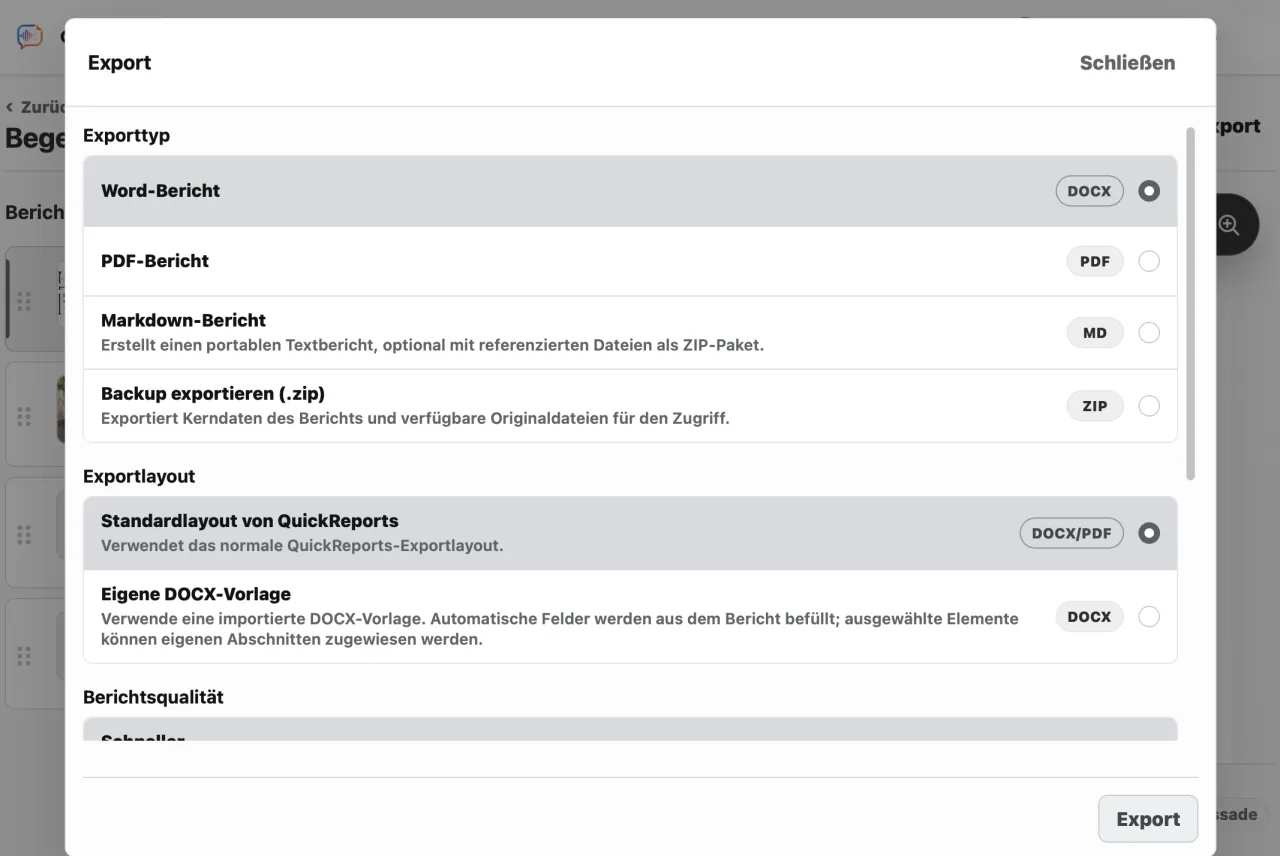Select the Schneller quality option row

click(x=630, y=730)
